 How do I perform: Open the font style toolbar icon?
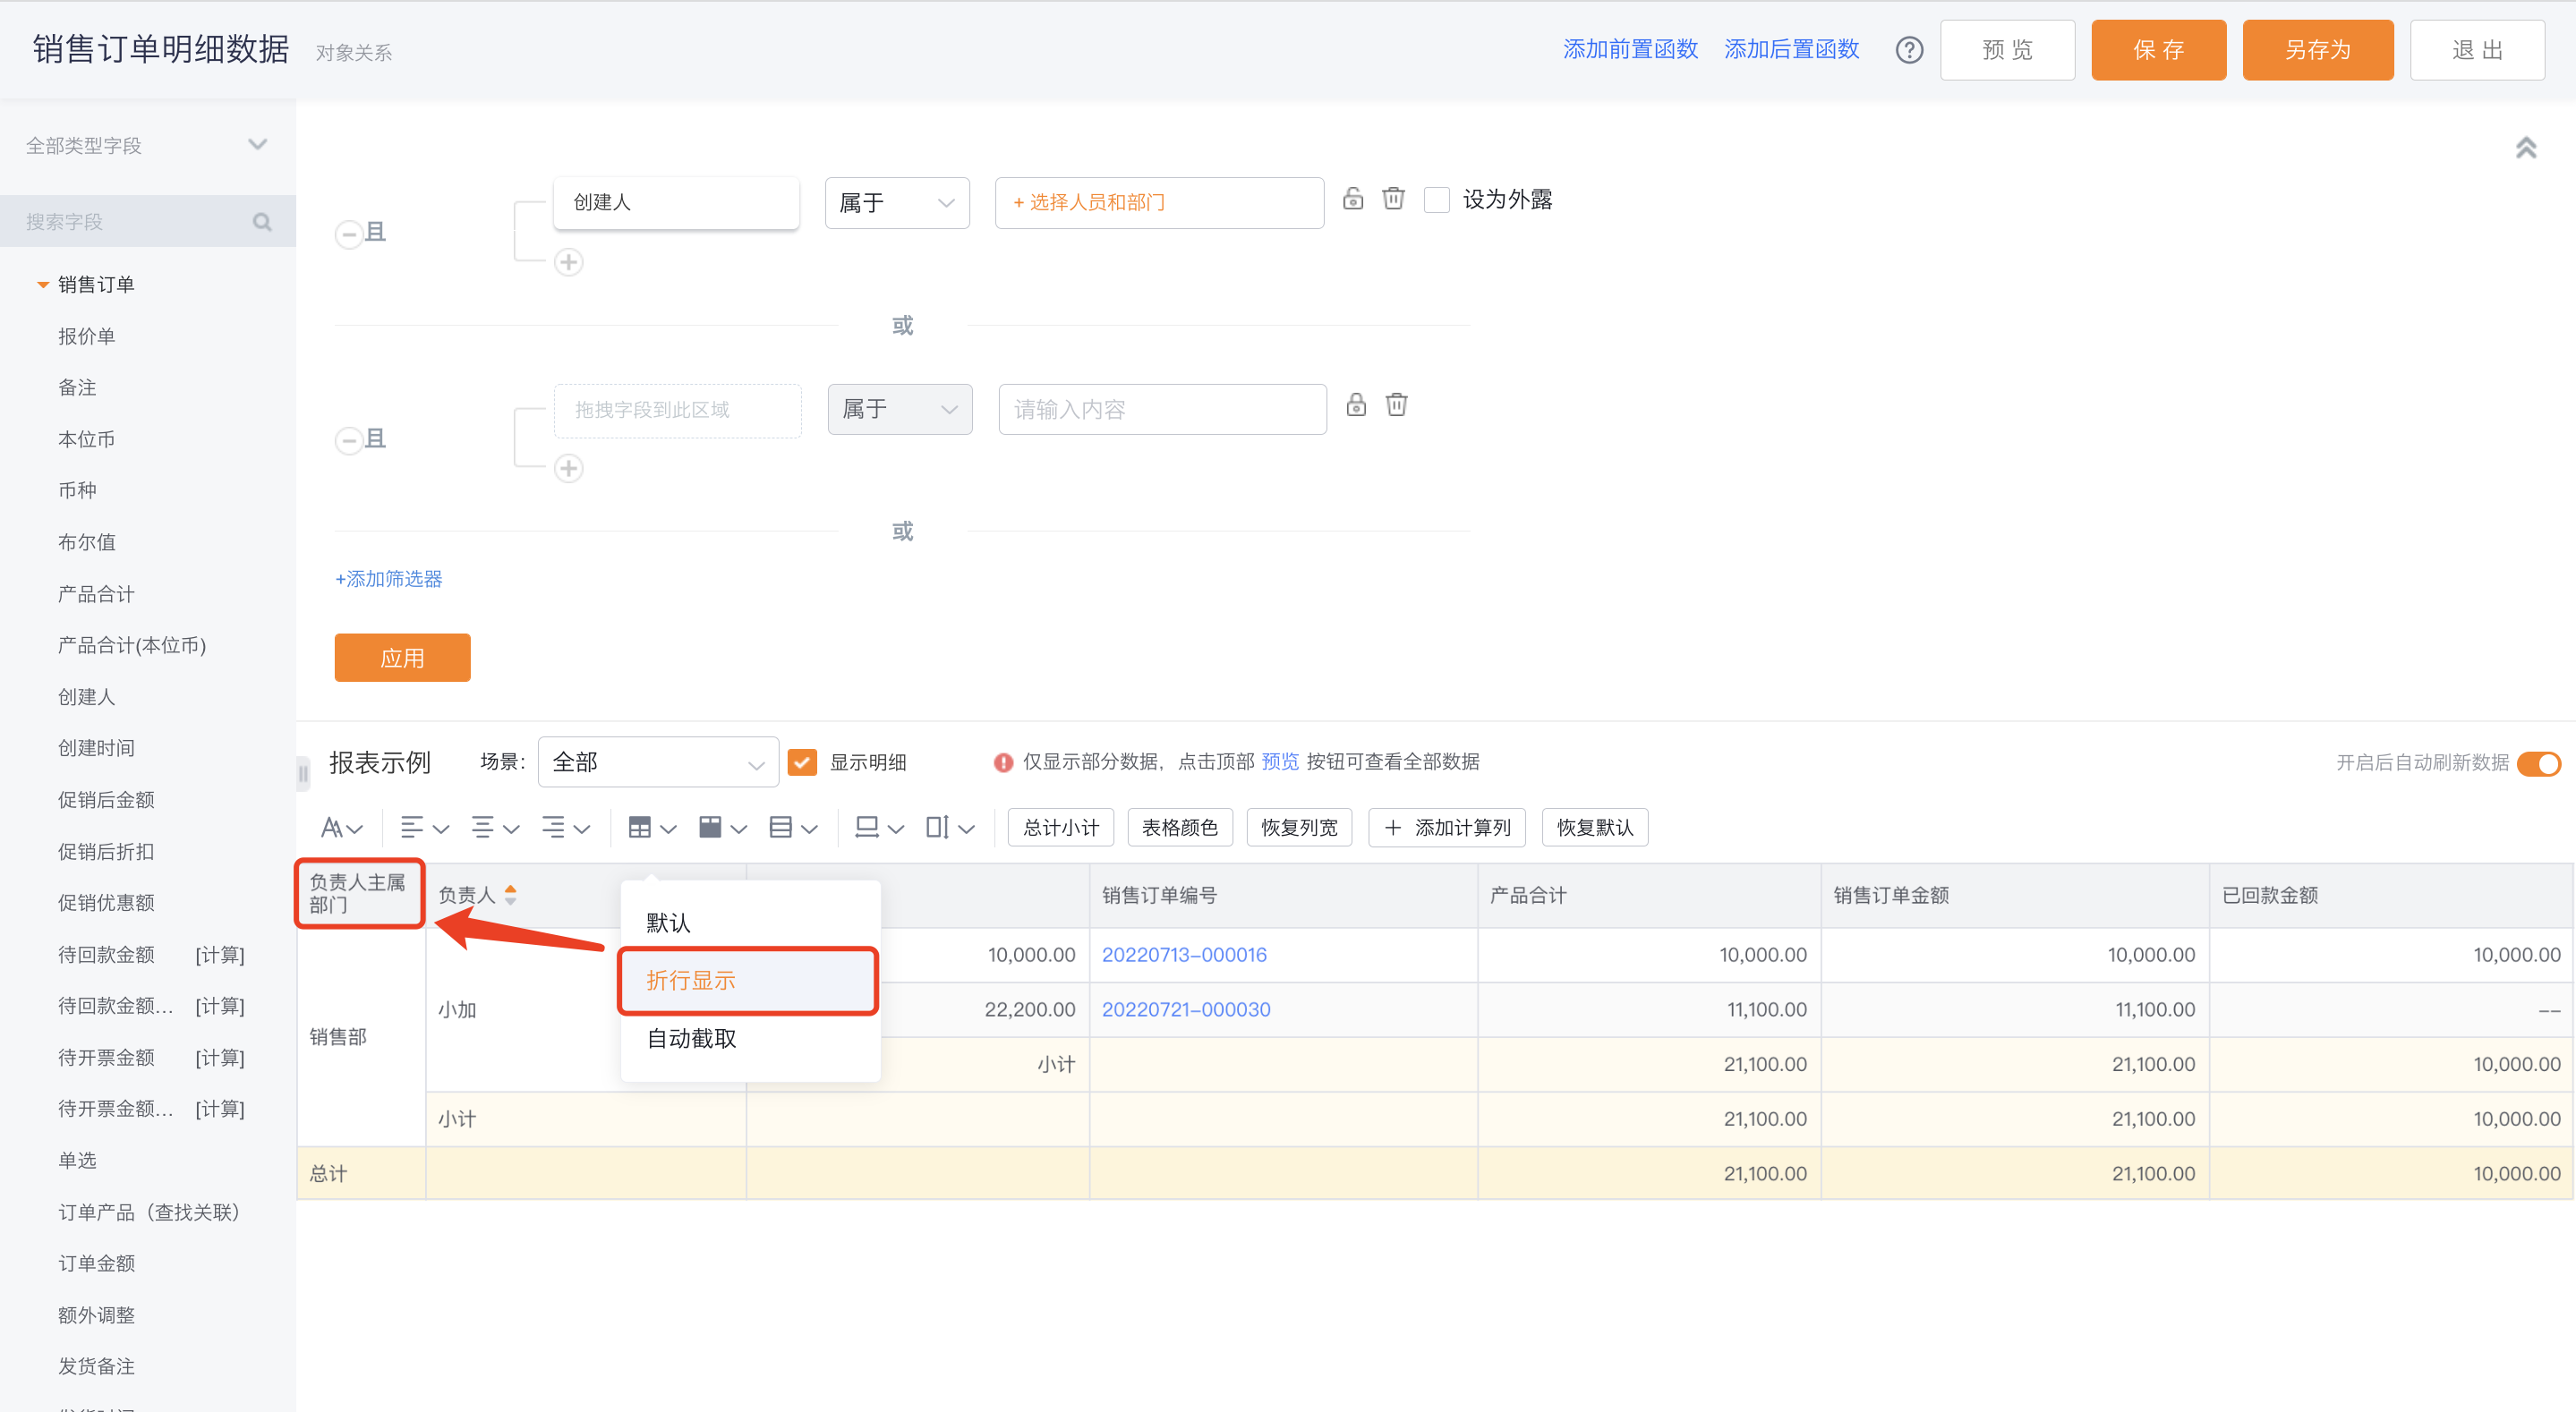pyautogui.click(x=341, y=827)
